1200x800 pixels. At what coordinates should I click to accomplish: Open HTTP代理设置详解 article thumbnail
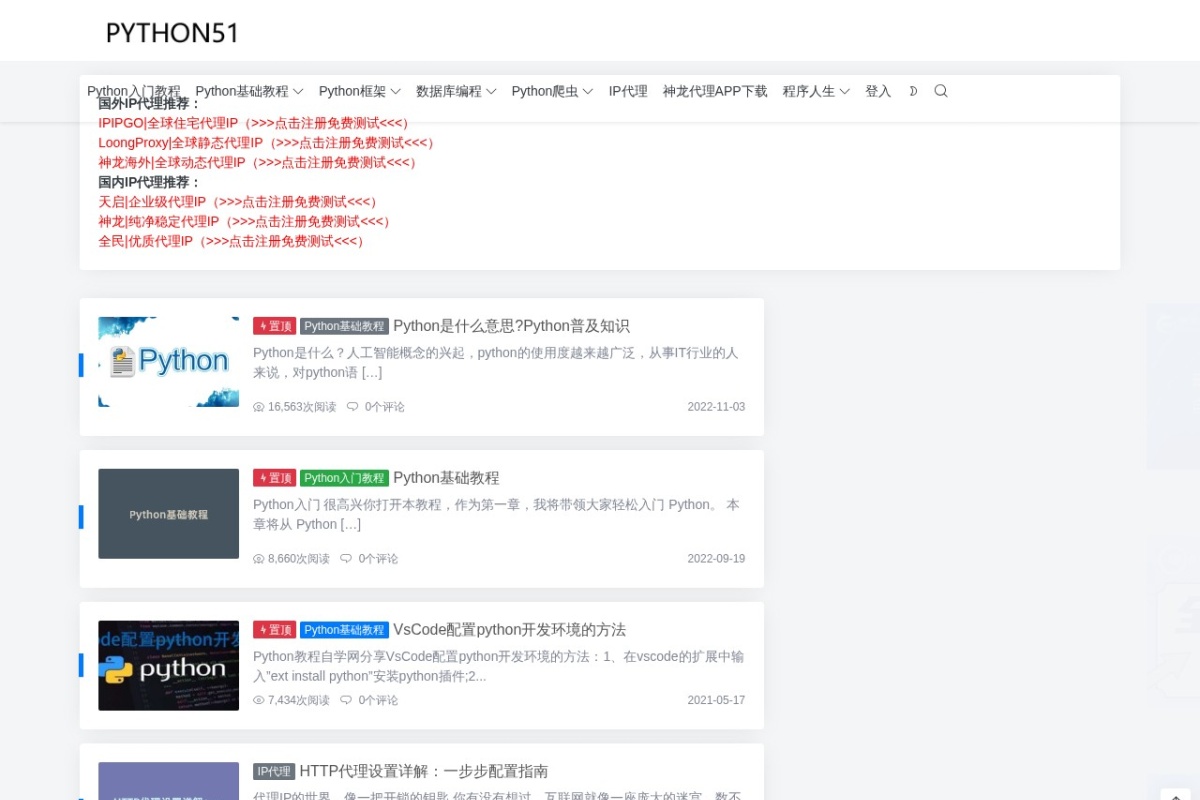point(168,781)
